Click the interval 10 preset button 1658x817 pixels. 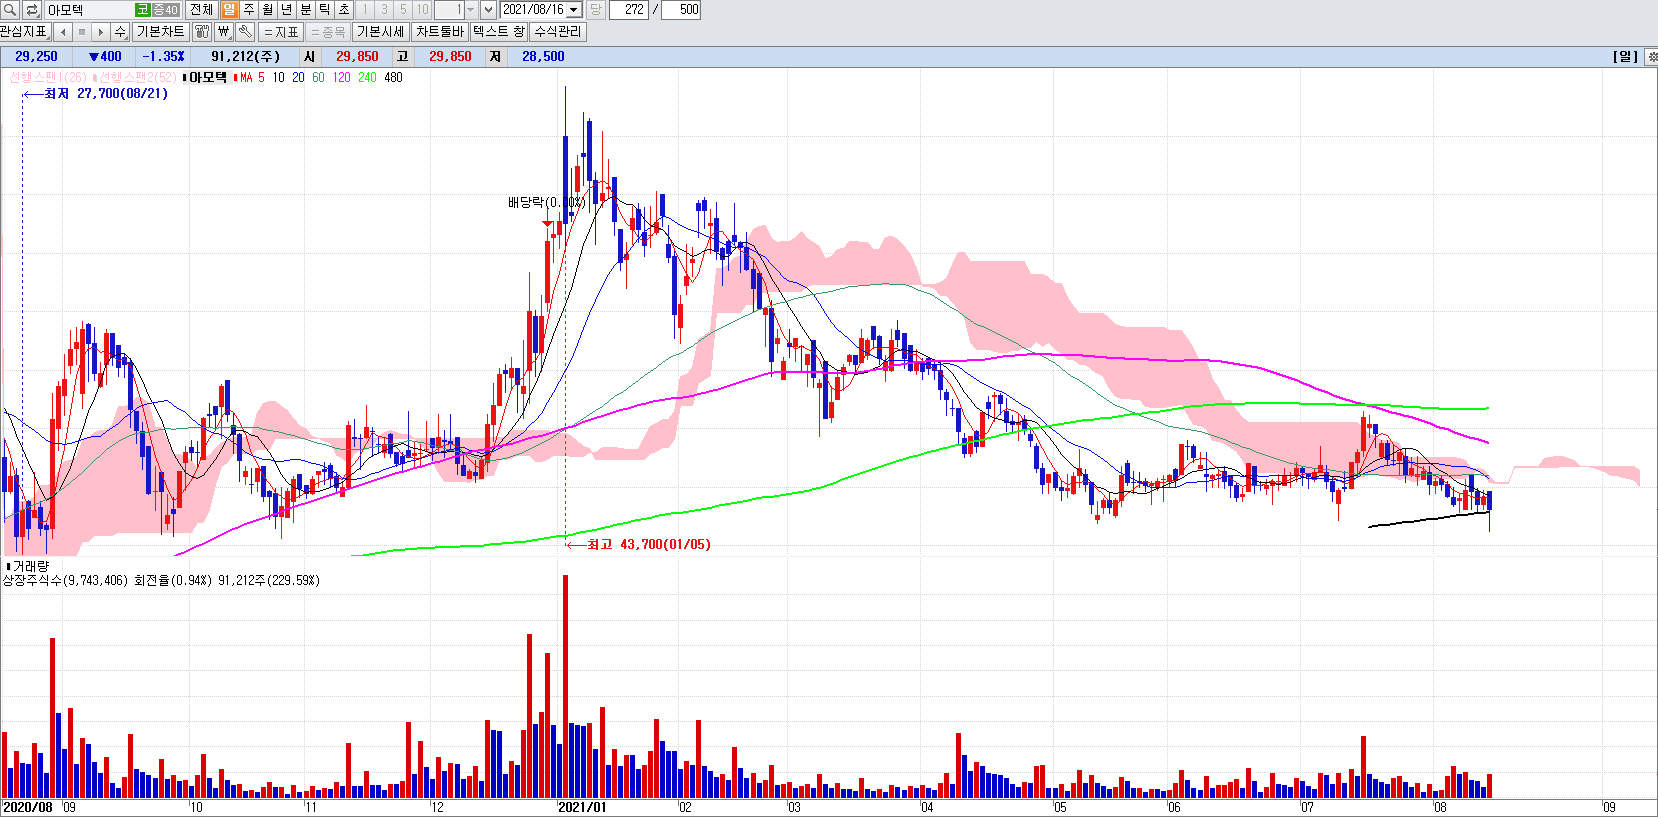(x=422, y=10)
